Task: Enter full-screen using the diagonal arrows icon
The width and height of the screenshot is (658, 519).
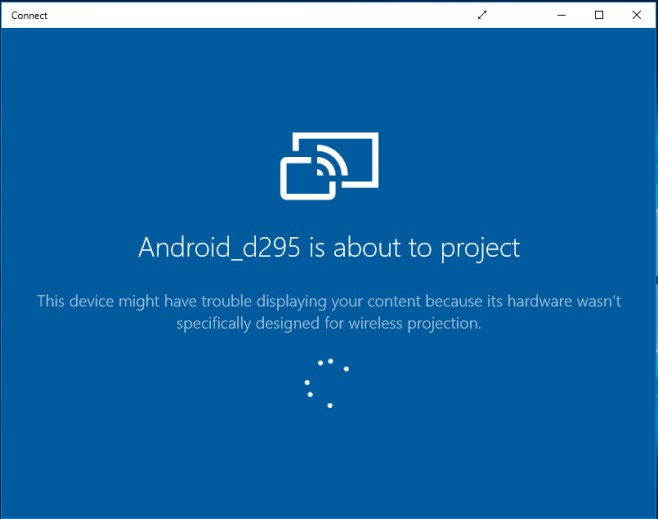Action: [482, 15]
